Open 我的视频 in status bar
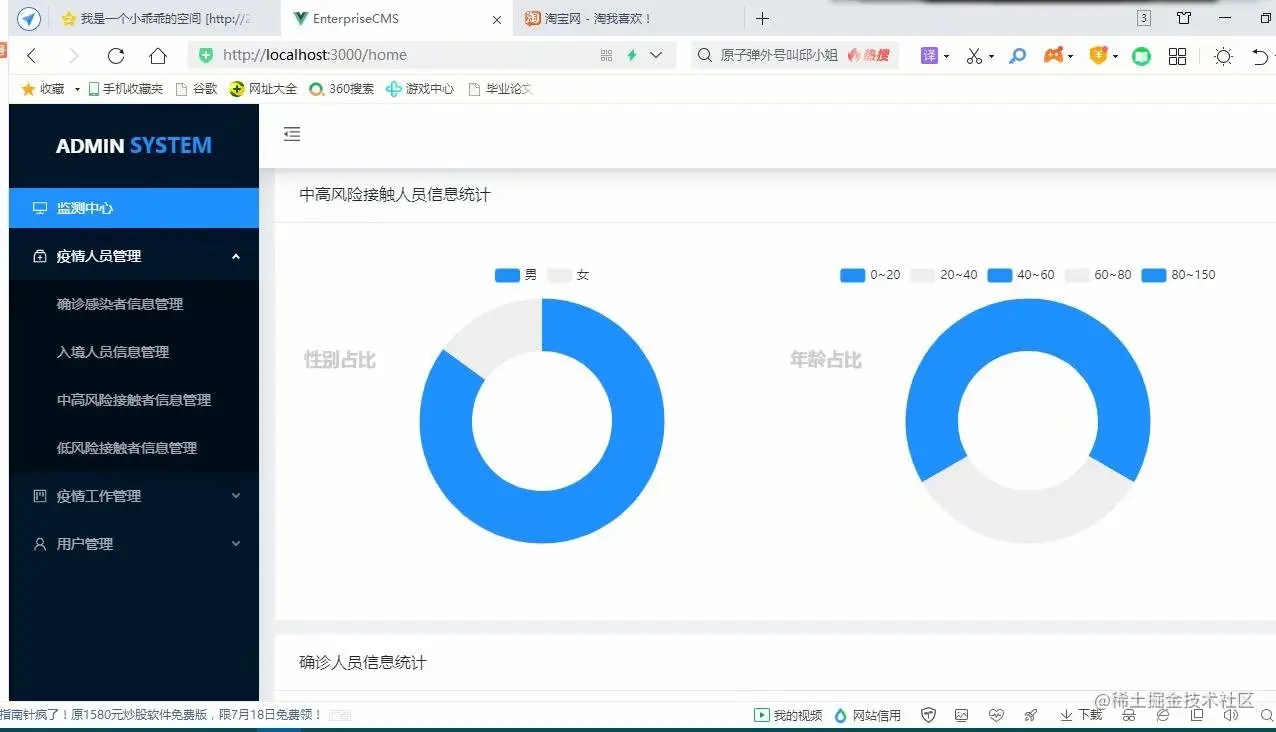The image size is (1276, 732). coord(788,715)
